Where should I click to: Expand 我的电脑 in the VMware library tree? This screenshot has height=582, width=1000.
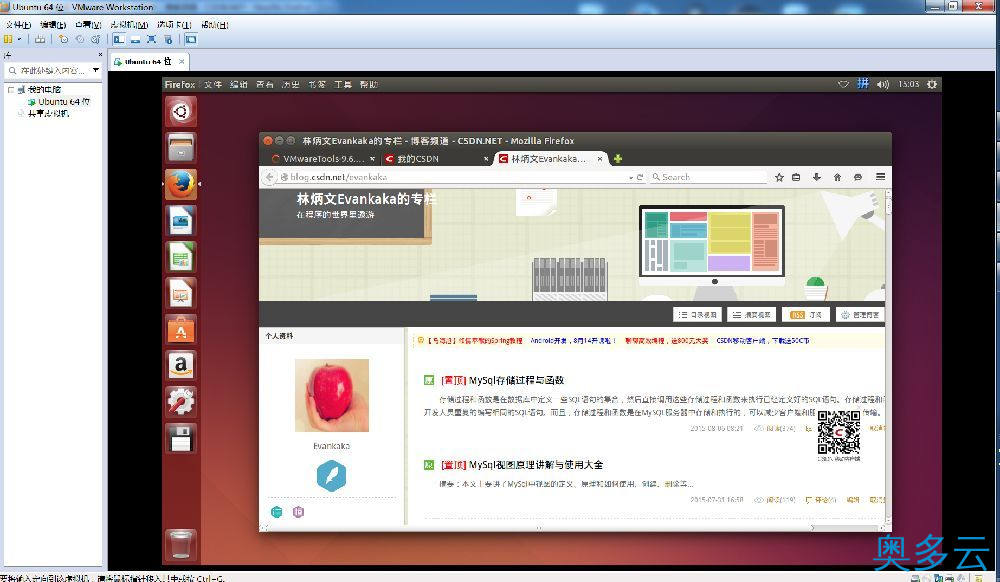coord(10,89)
